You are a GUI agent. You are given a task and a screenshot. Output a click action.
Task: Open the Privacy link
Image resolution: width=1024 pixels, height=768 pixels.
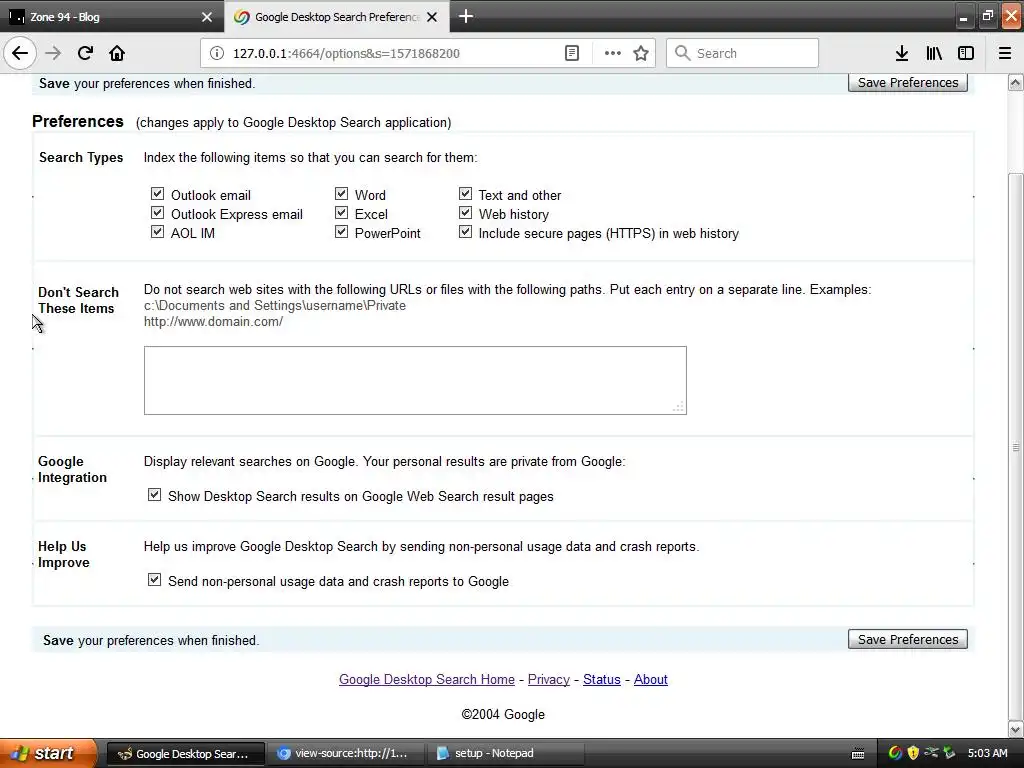pos(549,679)
